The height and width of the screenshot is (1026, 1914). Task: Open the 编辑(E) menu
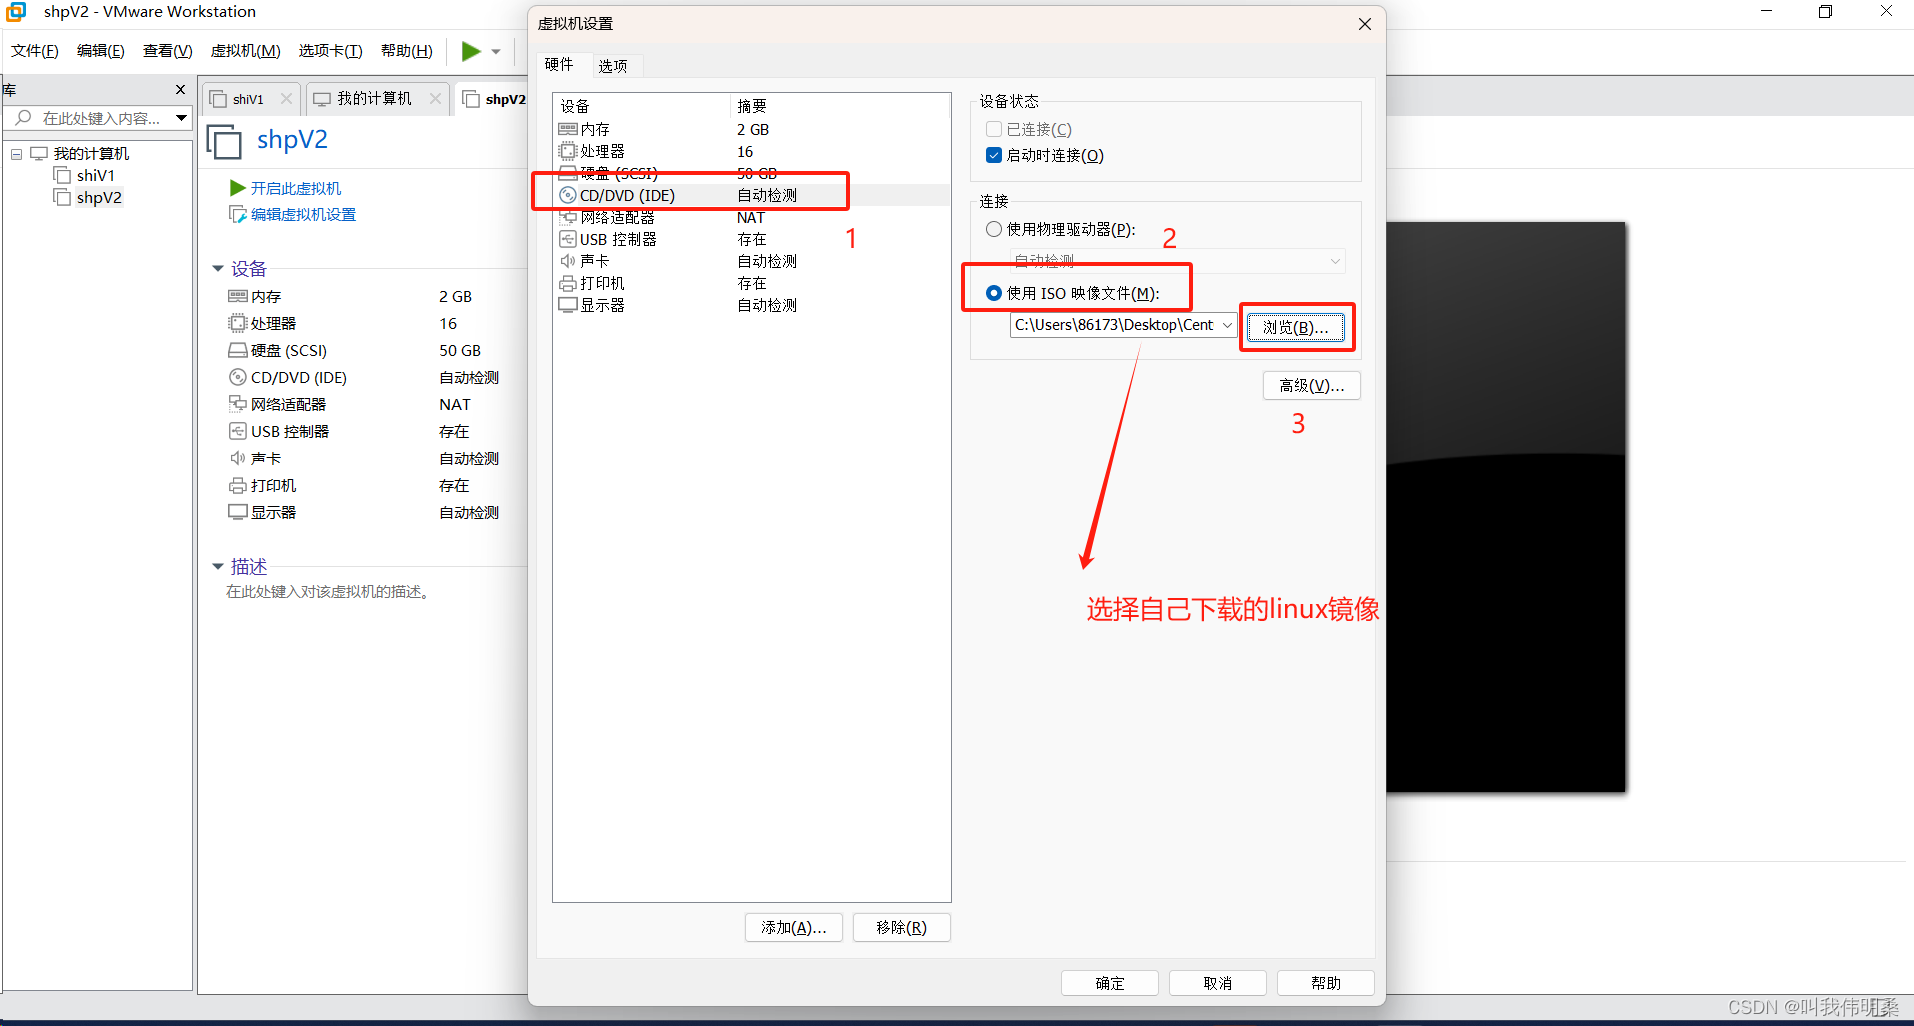click(101, 51)
